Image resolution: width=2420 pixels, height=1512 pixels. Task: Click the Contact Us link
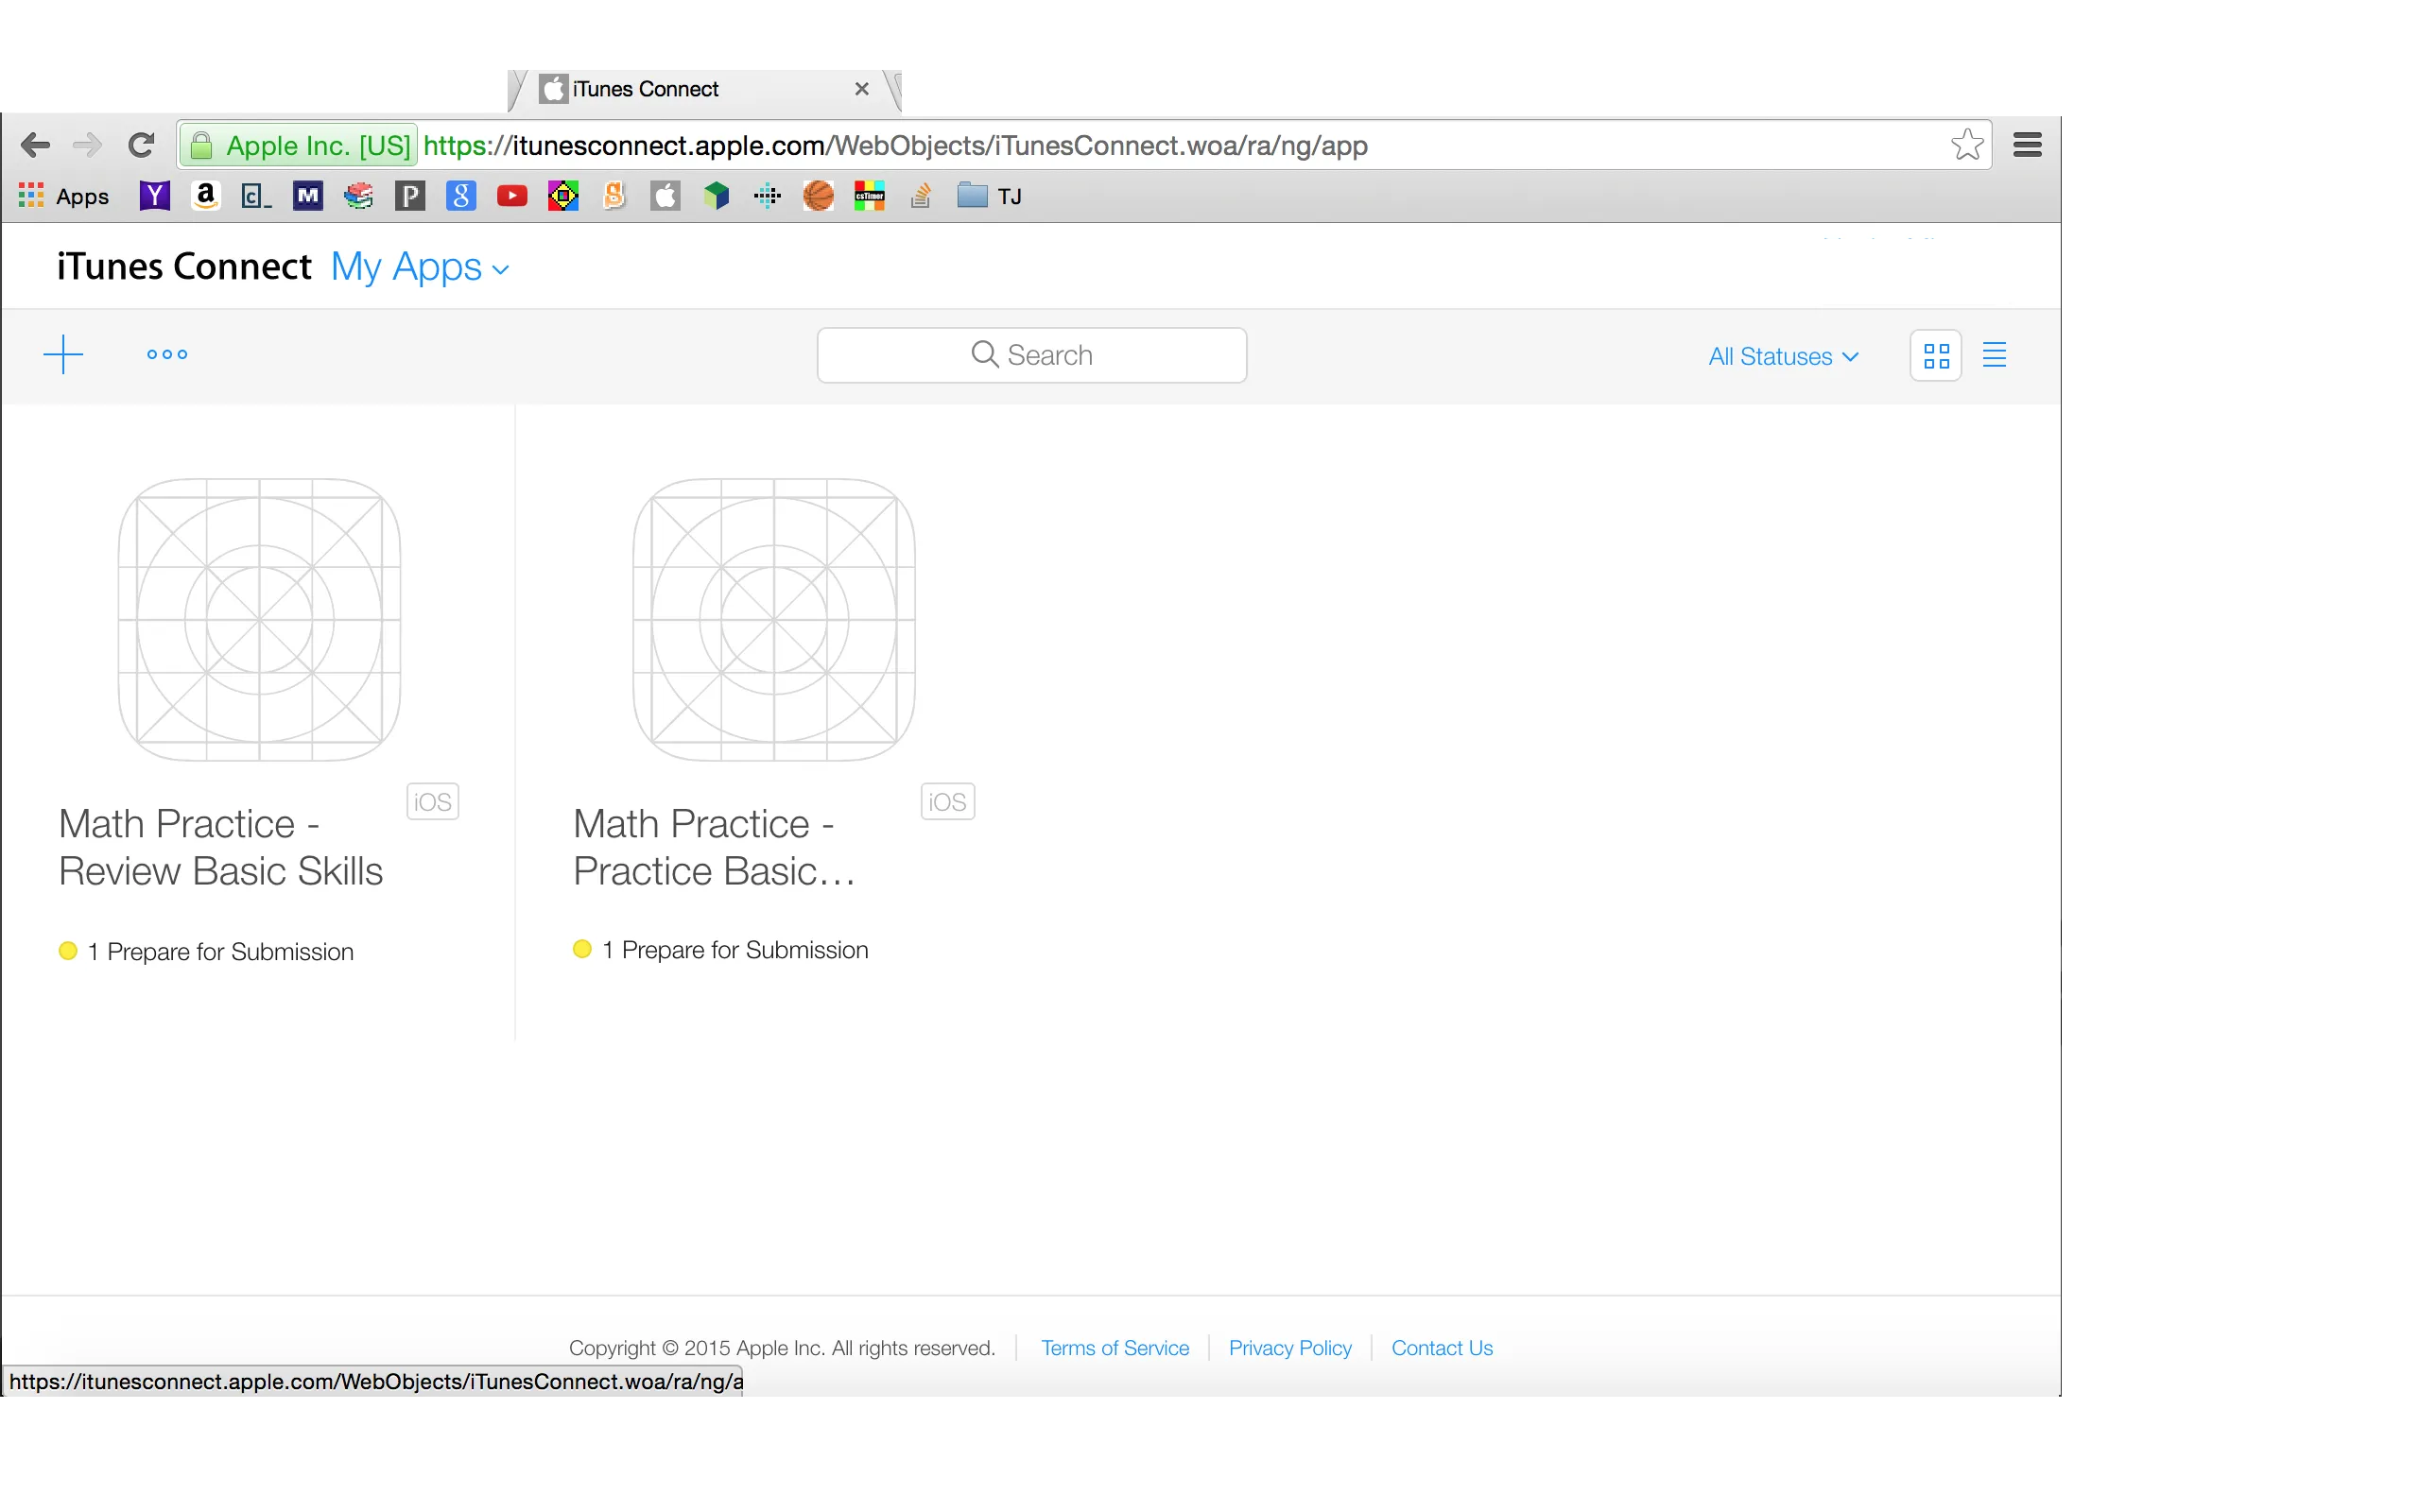[1441, 1347]
